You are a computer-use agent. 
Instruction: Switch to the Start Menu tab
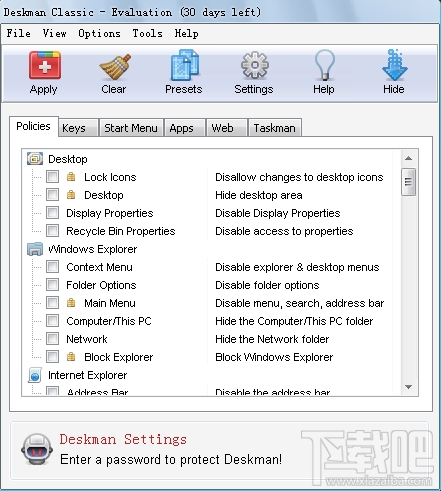tap(131, 128)
